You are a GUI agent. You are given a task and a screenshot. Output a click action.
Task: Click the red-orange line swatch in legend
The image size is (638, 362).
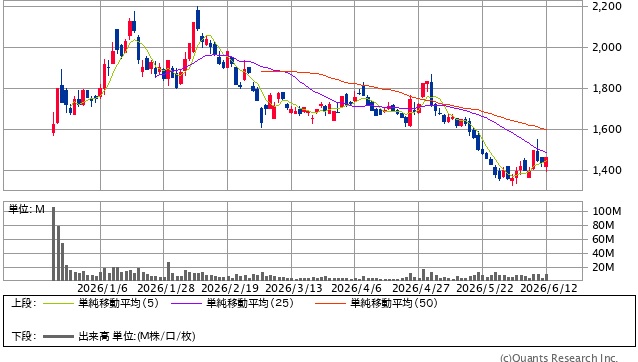pyautogui.click(x=330, y=303)
